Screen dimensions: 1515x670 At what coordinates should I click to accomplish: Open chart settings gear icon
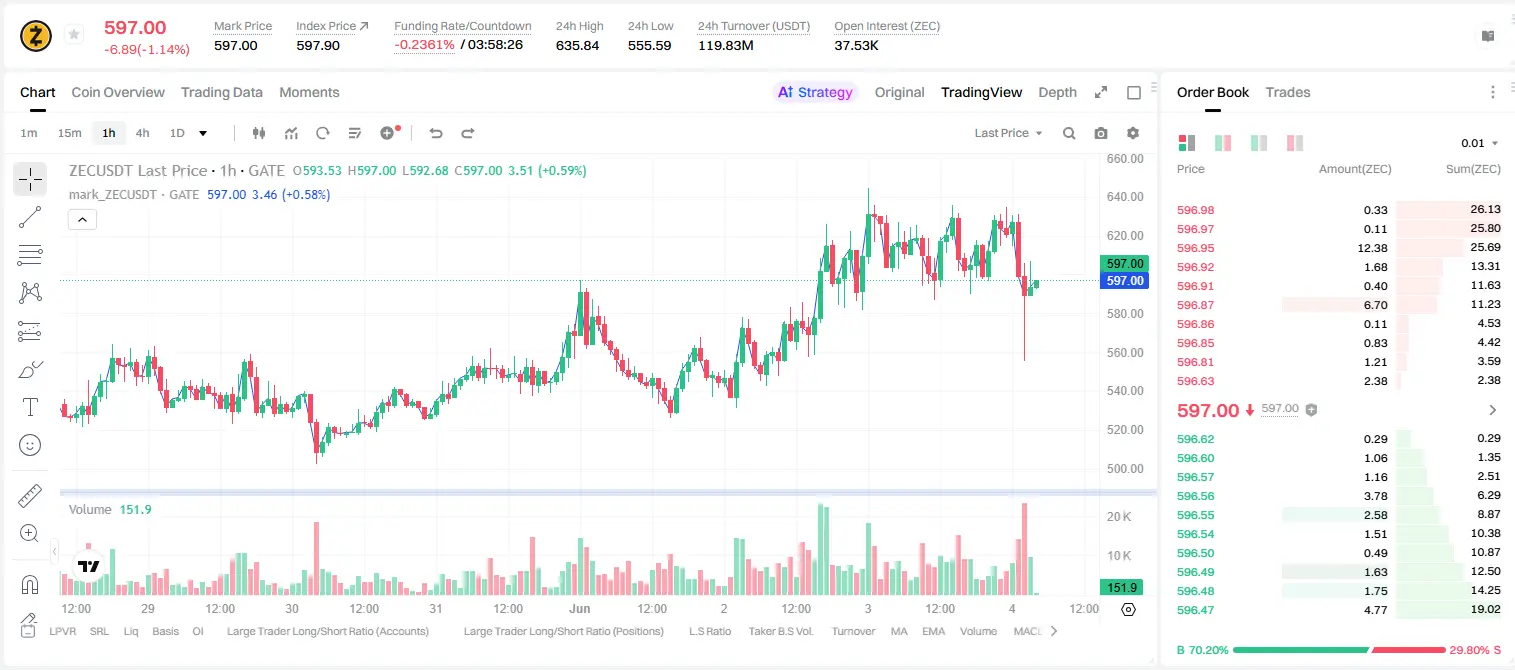coord(1133,133)
